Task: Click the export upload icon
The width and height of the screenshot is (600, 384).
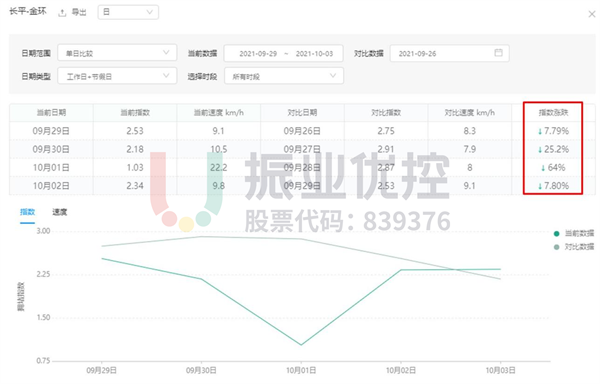Action: tap(62, 13)
